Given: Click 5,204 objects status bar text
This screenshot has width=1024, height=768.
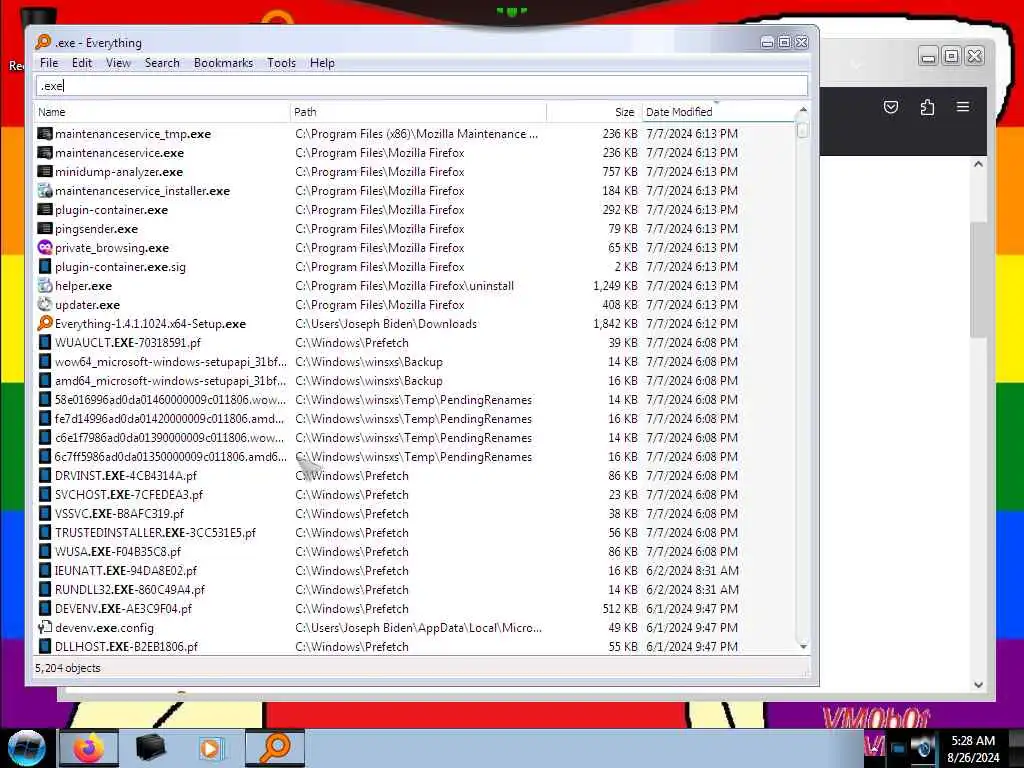Looking at the screenshot, I should pos(68,668).
